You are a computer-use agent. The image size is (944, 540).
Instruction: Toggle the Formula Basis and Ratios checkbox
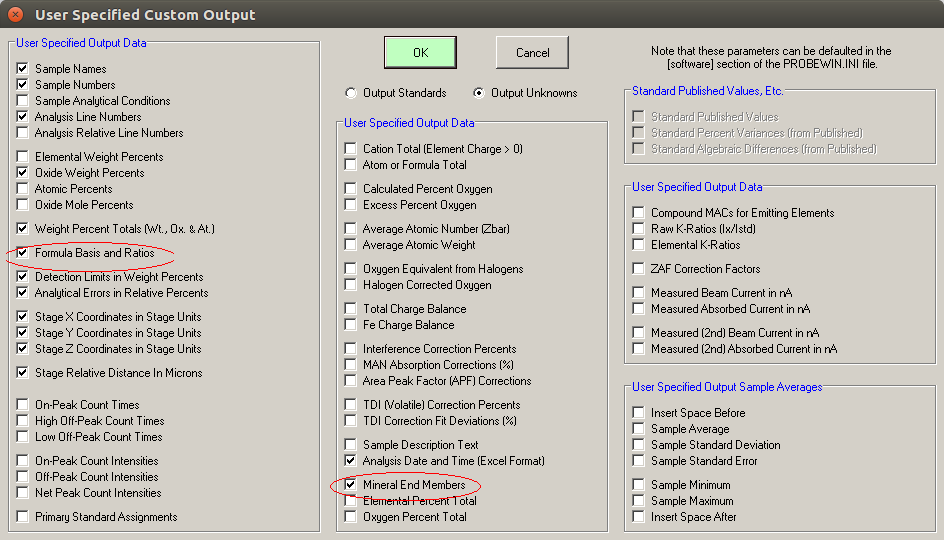23,253
